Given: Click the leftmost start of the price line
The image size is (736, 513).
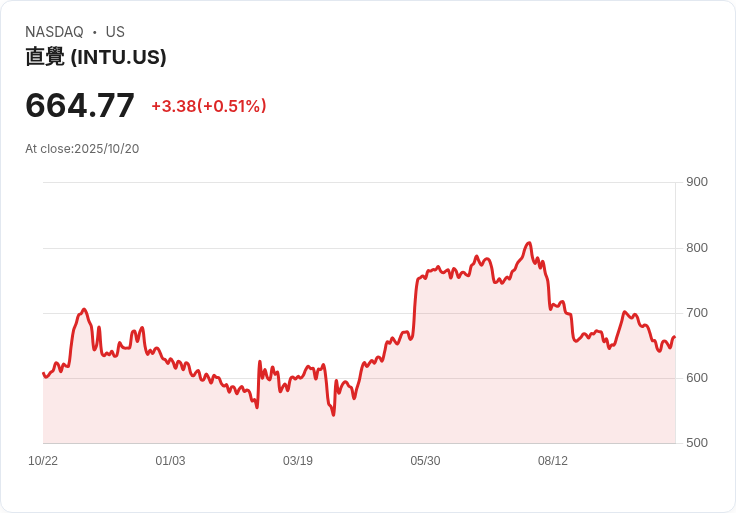Looking at the screenshot, I should [43, 373].
